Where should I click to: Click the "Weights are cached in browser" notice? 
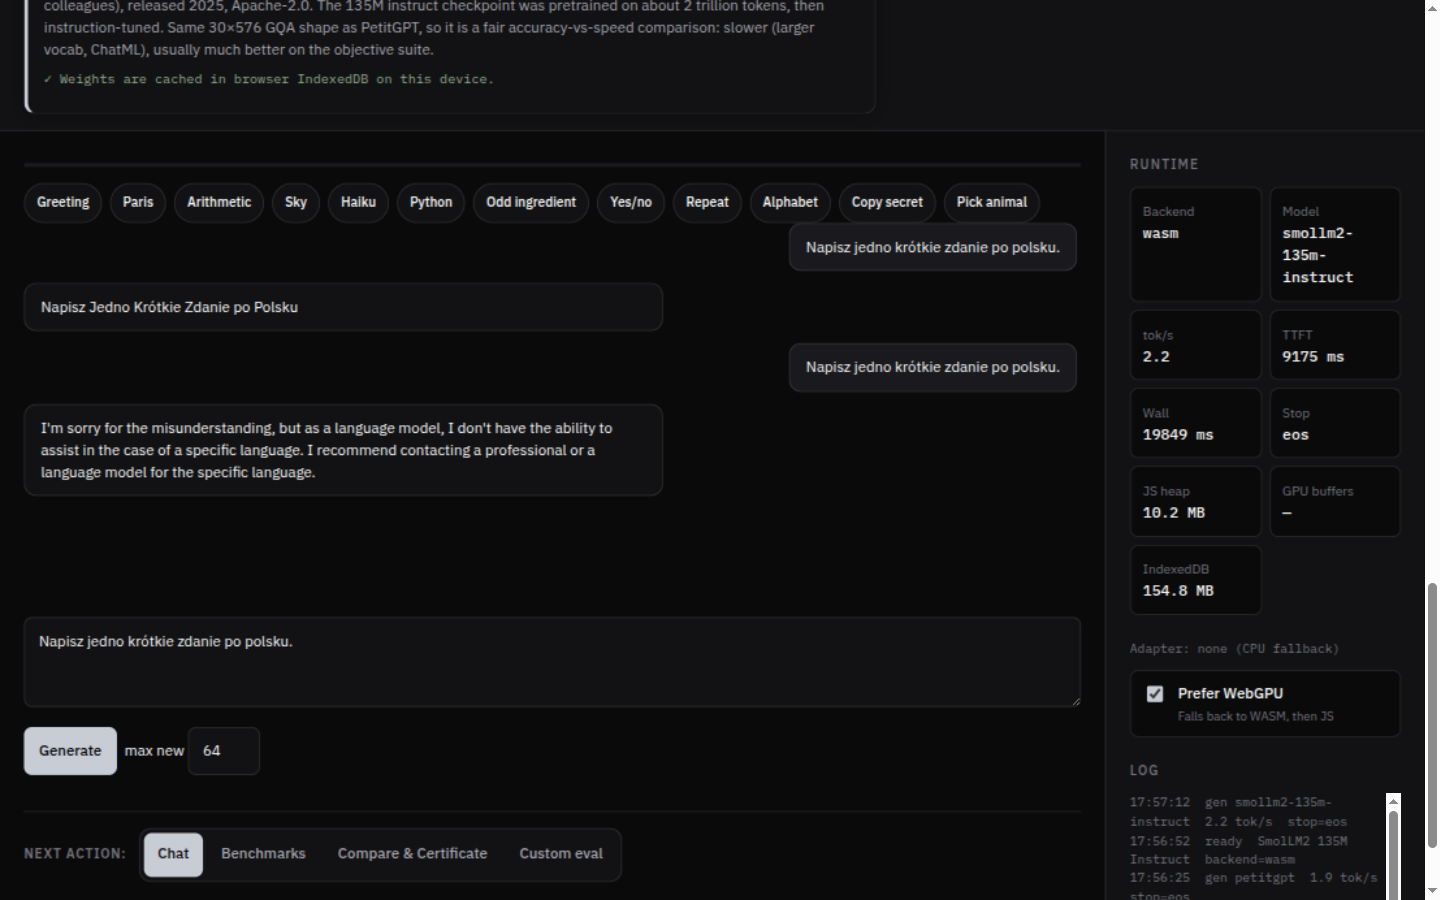pyautogui.click(x=269, y=79)
